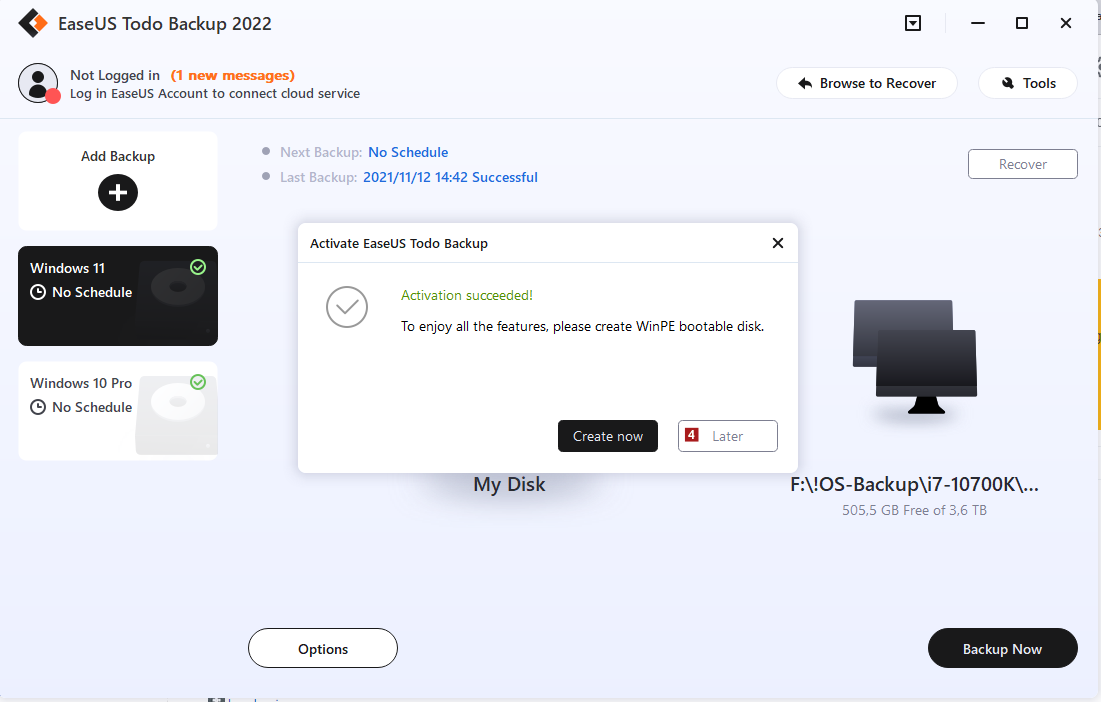This screenshot has width=1101, height=702.
Task: Minimize the EaseUS Todo Backup window
Action: [977, 23]
